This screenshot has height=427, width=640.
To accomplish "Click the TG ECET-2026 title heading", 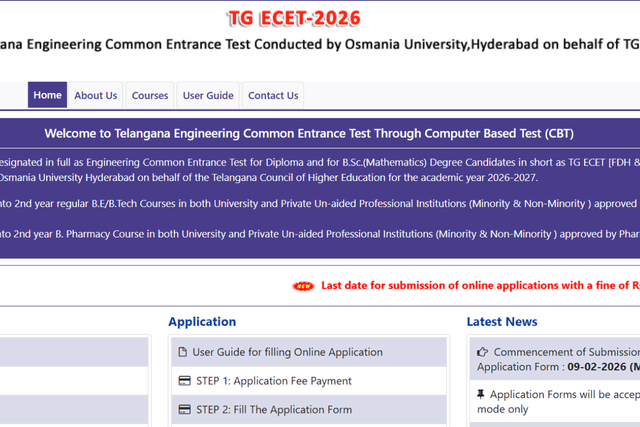I will tap(294, 18).
